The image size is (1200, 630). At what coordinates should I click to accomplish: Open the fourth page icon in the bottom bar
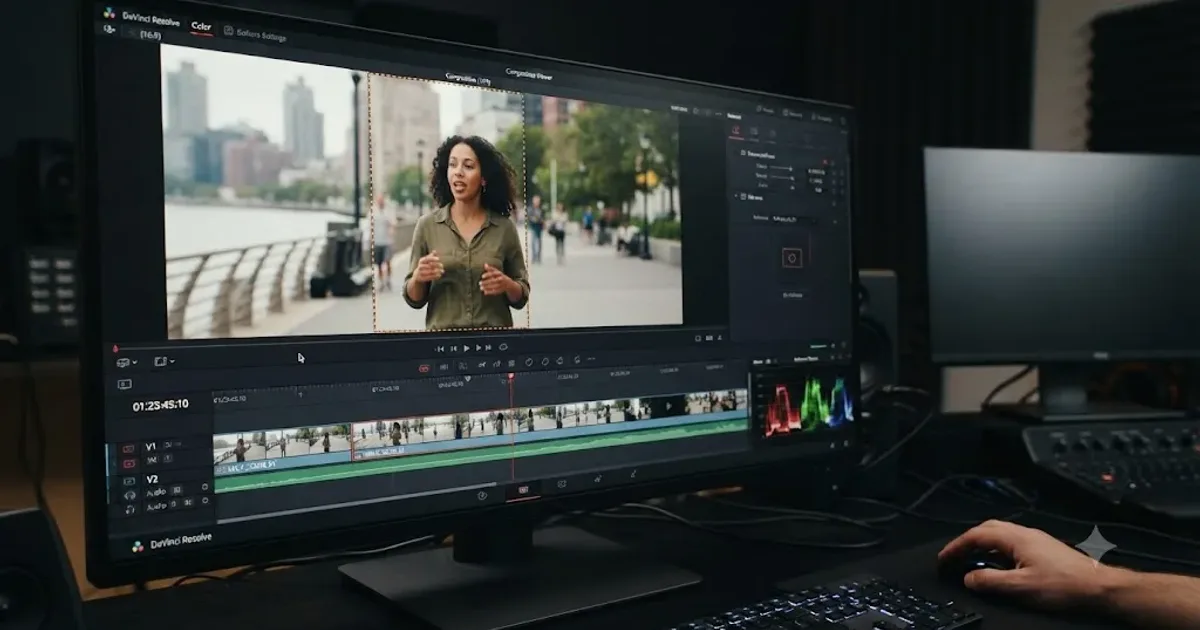tap(597, 479)
